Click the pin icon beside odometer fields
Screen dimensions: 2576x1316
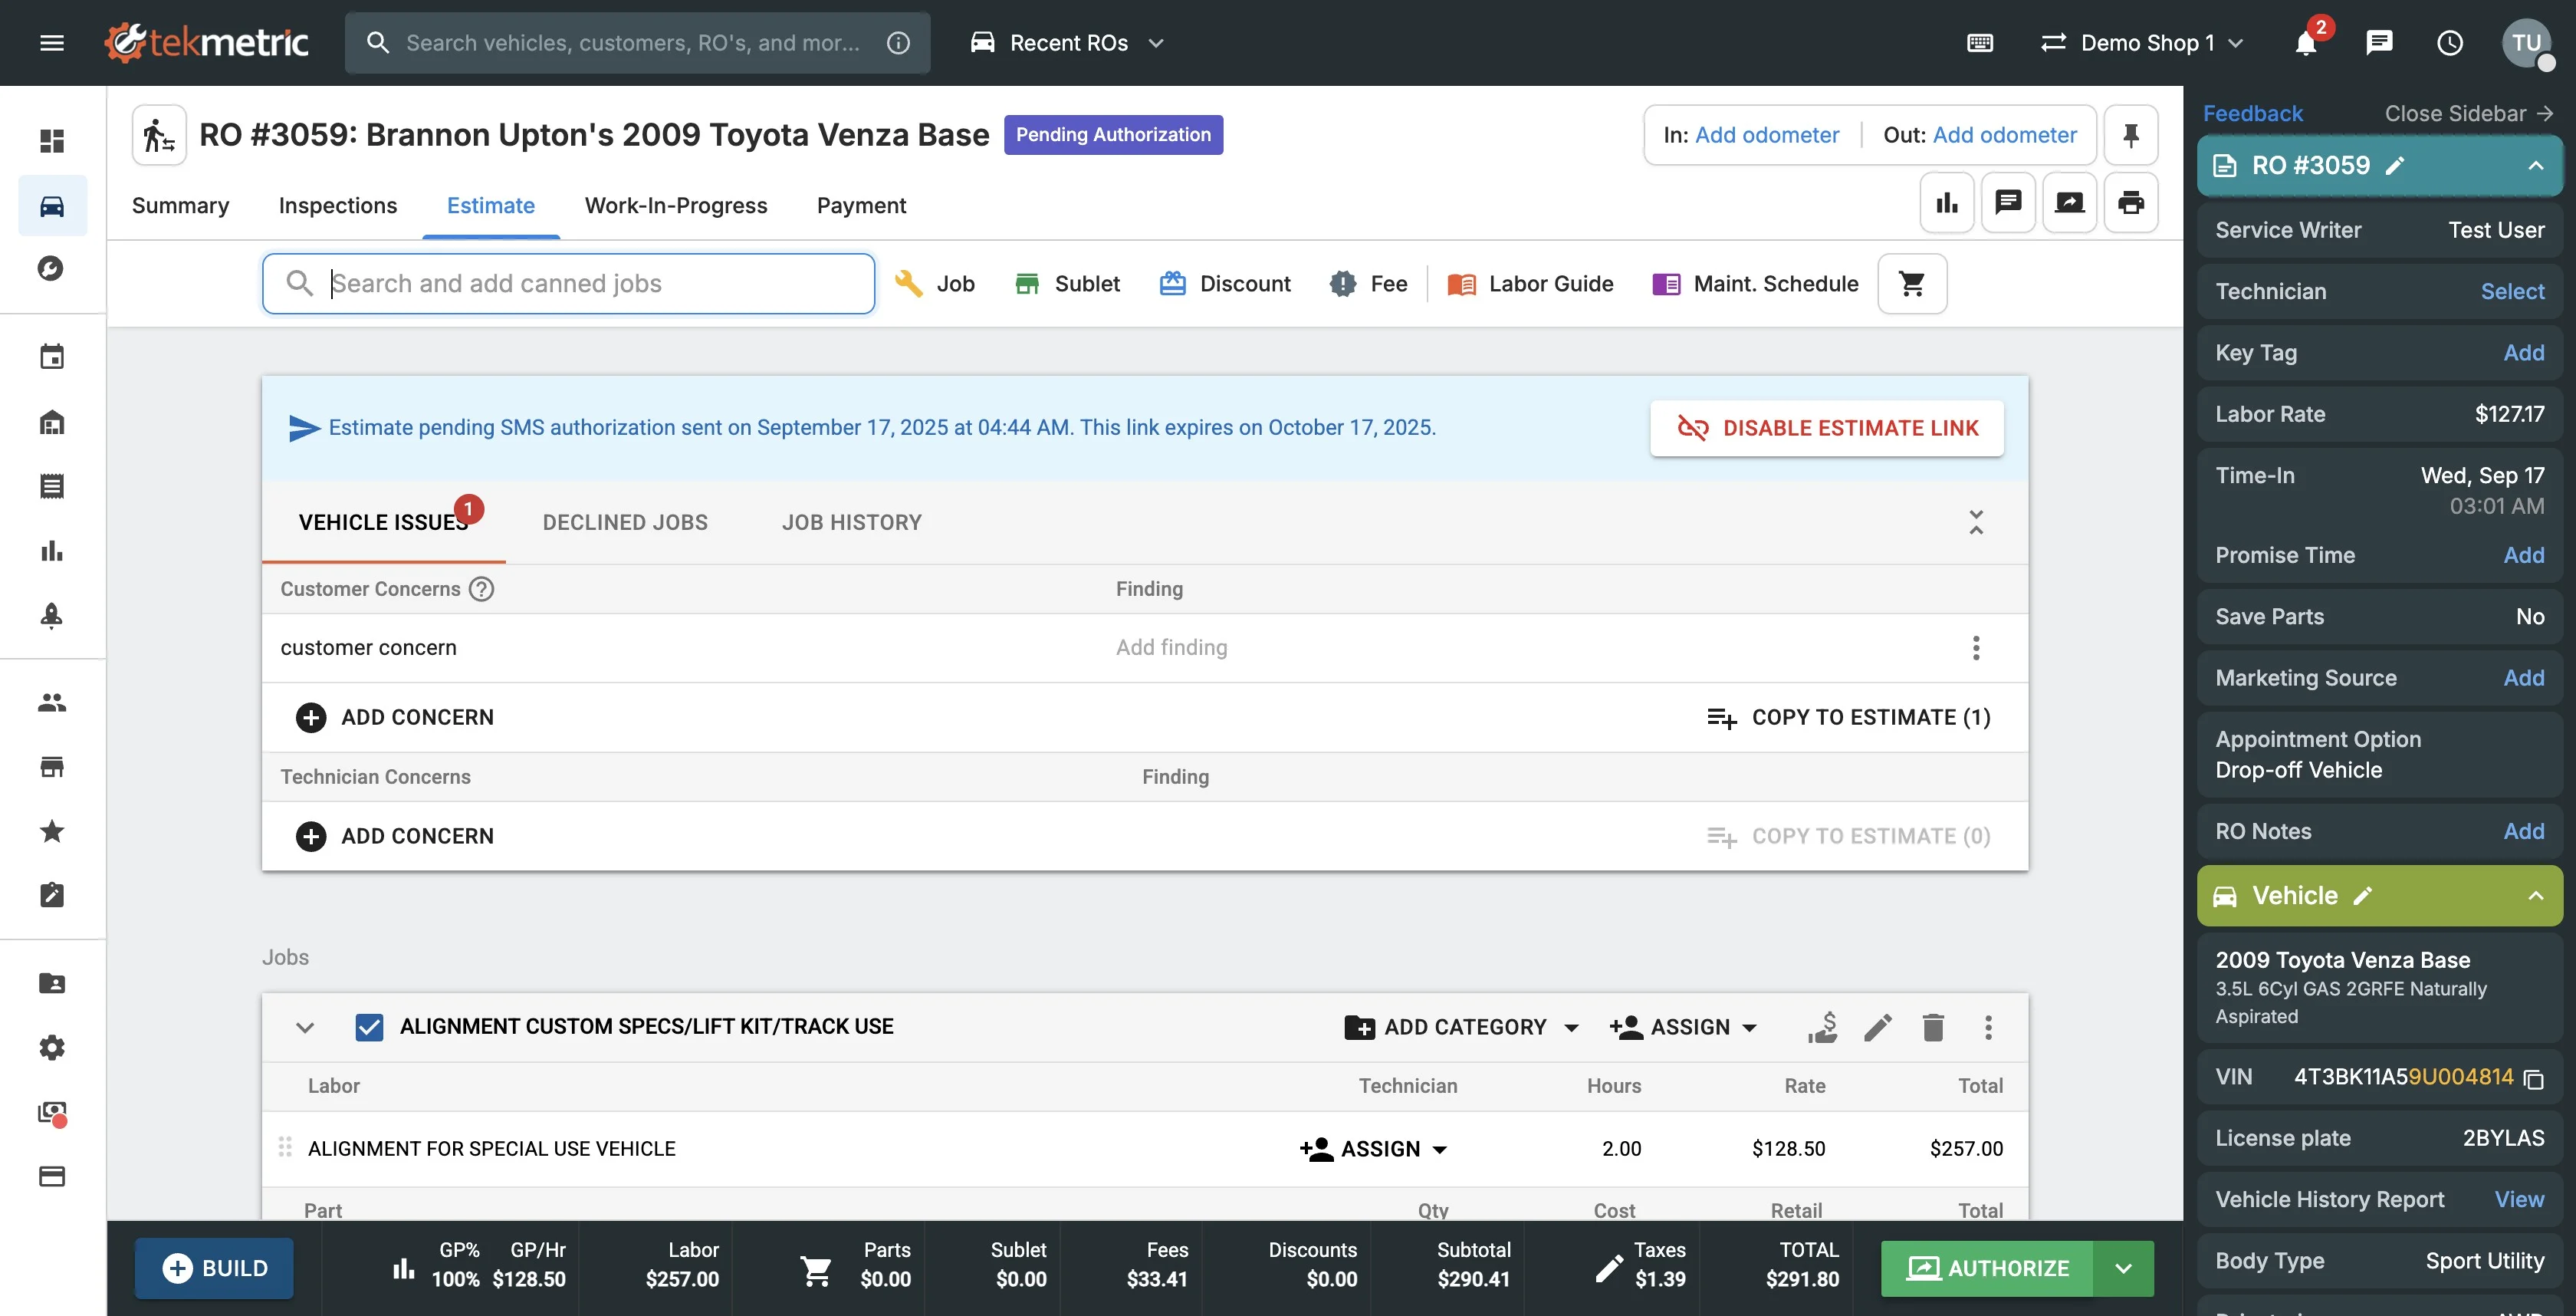click(x=2130, y=135)
